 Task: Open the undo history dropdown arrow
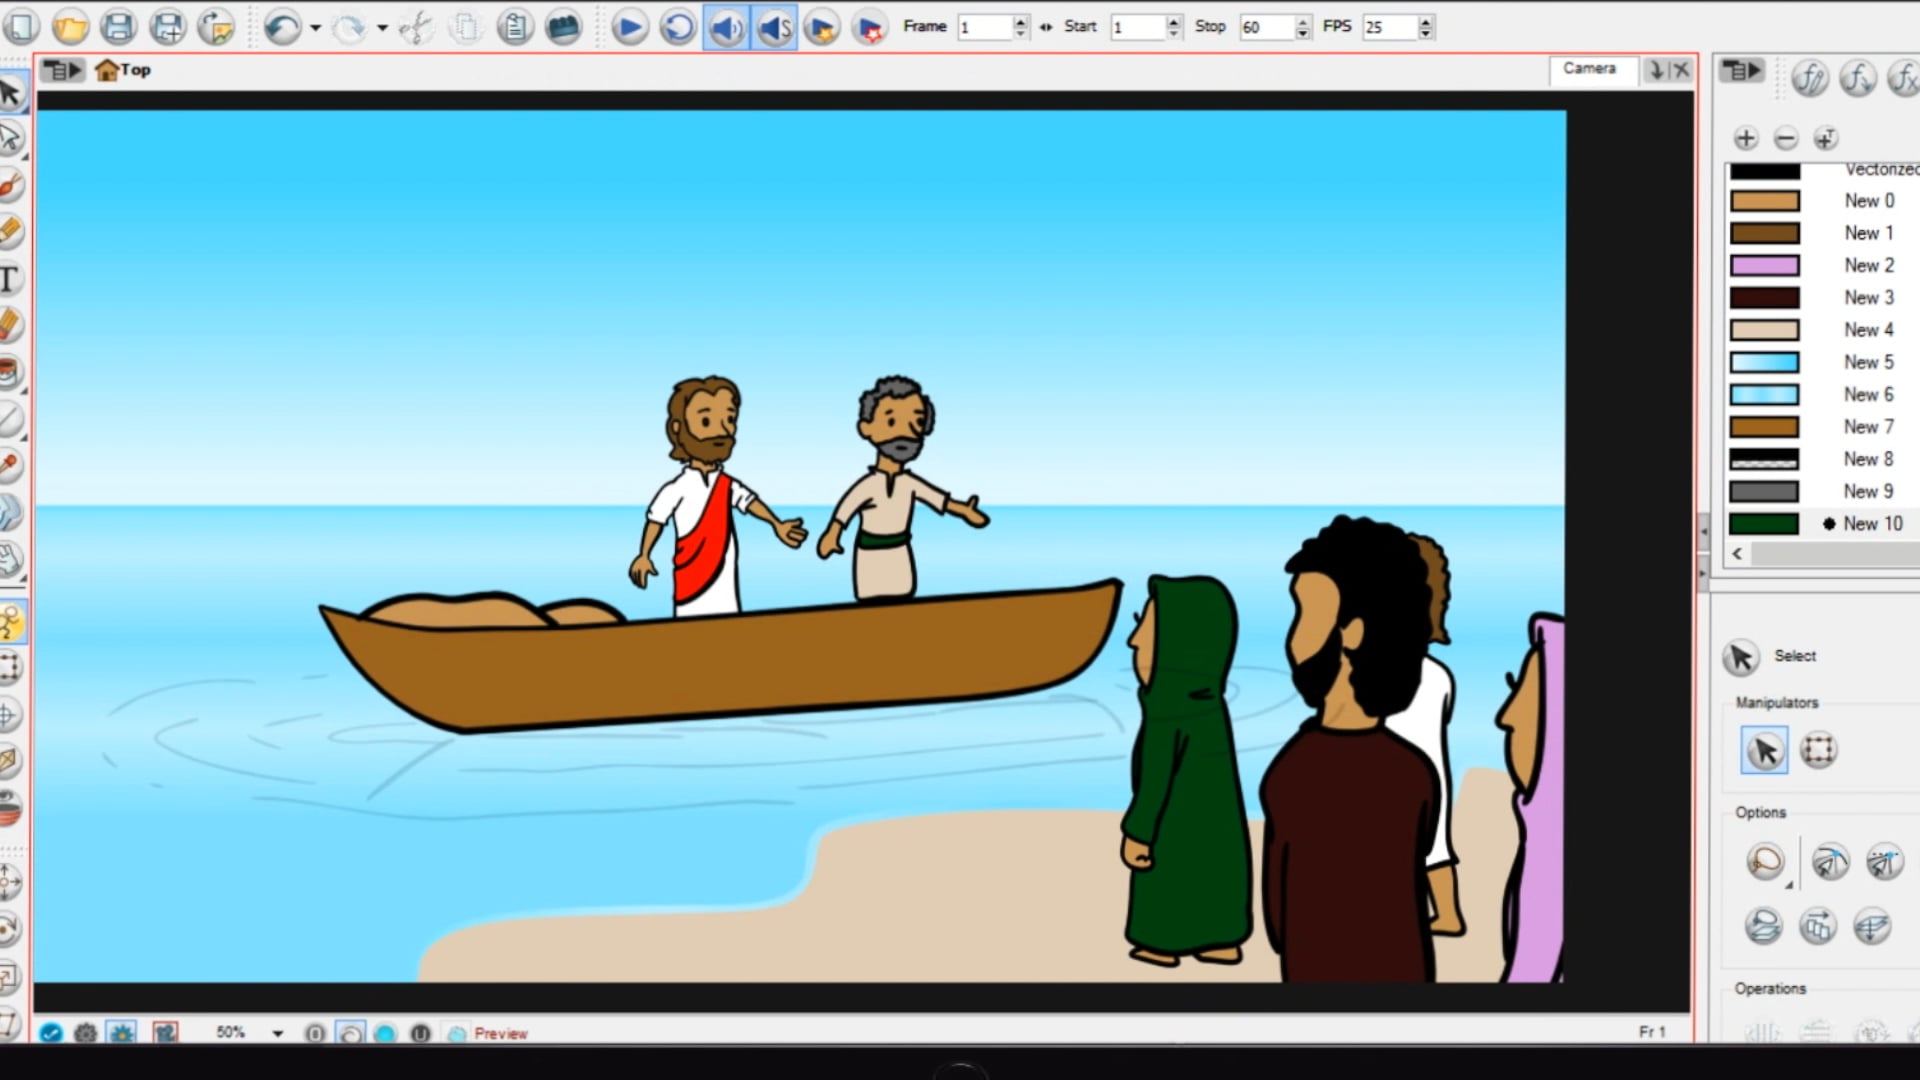316,28
